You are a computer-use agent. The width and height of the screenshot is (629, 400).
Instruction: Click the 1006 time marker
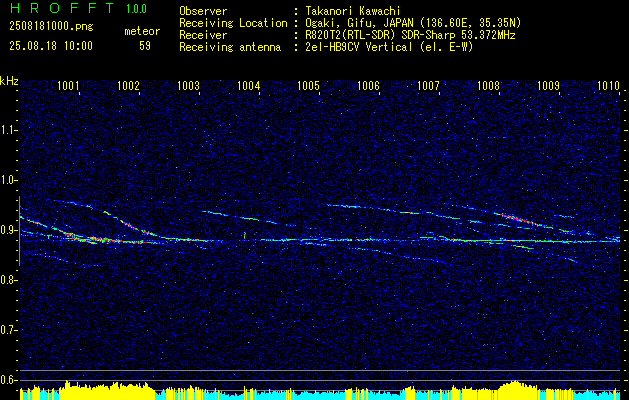coord(368,85)
